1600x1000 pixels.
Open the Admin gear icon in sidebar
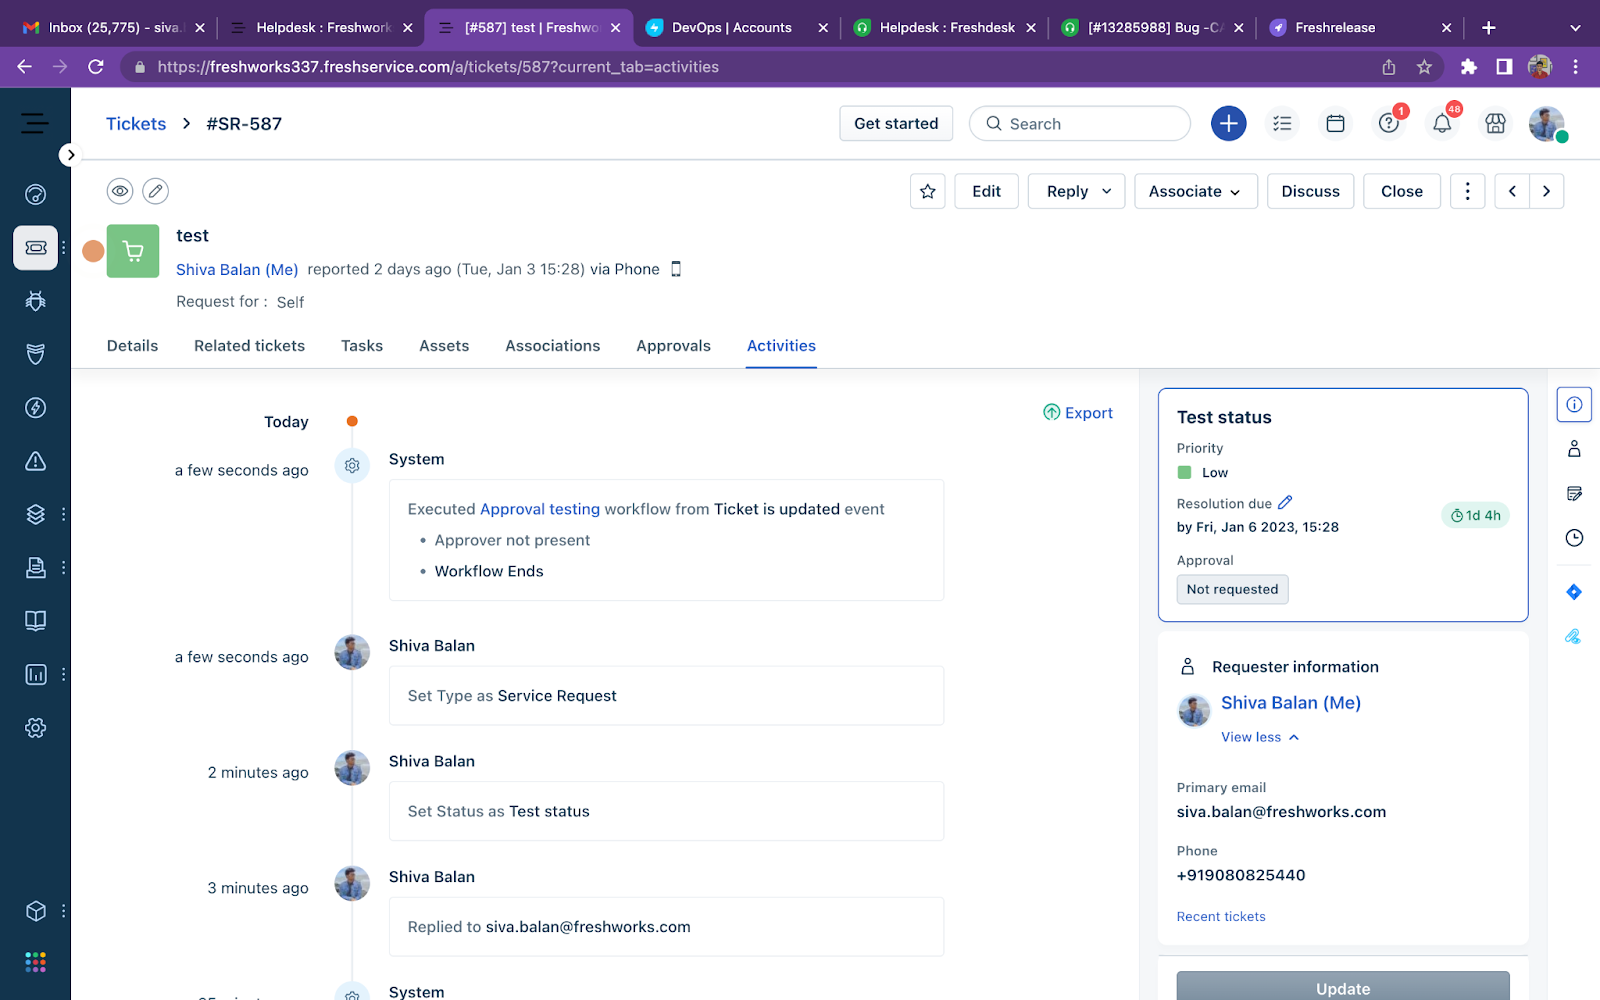pos(35,728)
